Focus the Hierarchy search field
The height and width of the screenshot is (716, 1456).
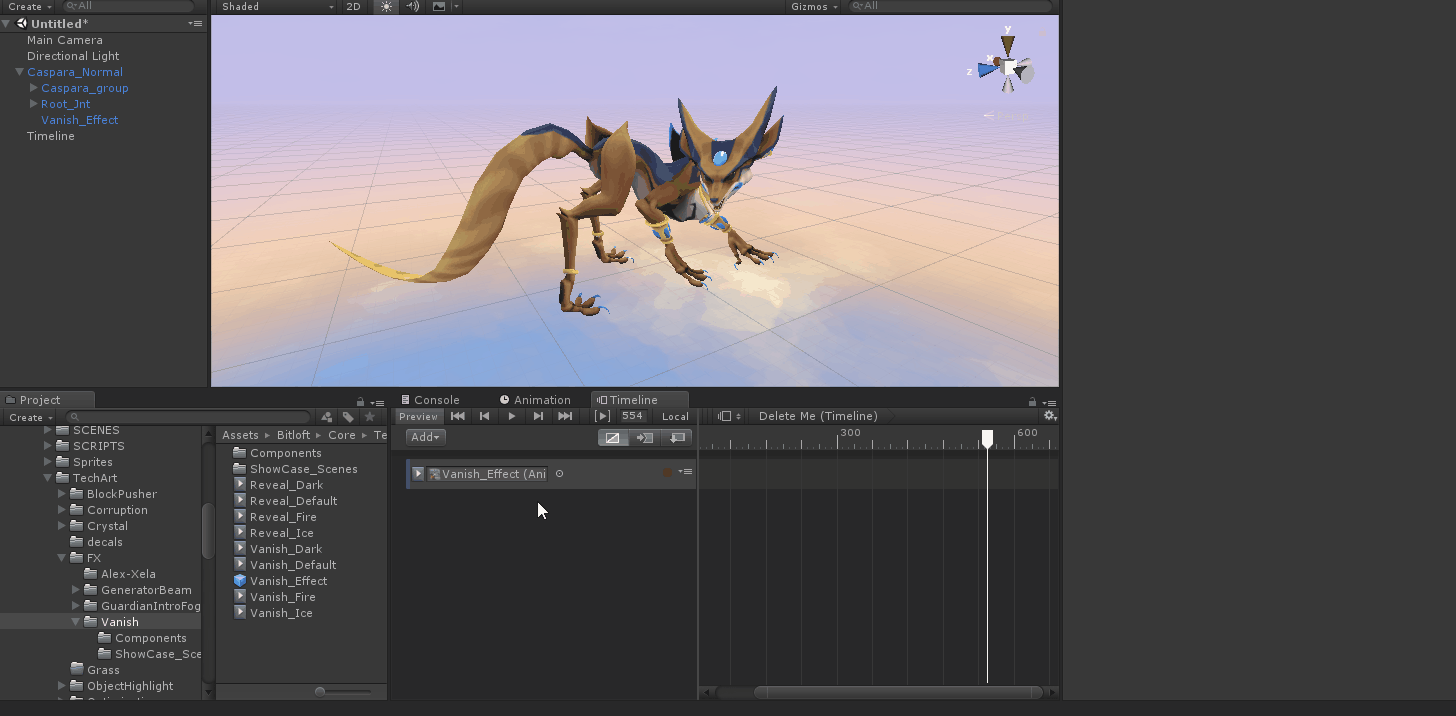coord(127,7)
